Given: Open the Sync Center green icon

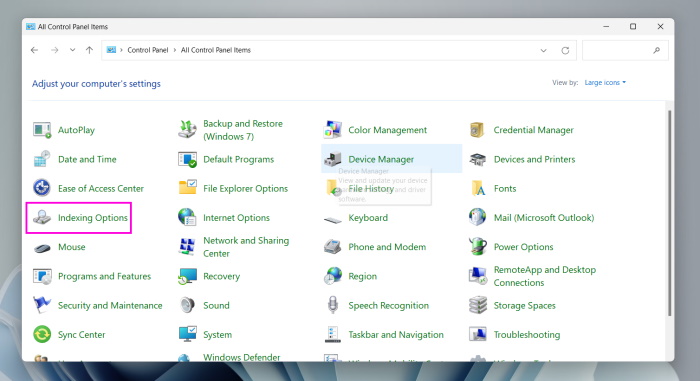Looking at the screenshot, I should click(42, 335).
